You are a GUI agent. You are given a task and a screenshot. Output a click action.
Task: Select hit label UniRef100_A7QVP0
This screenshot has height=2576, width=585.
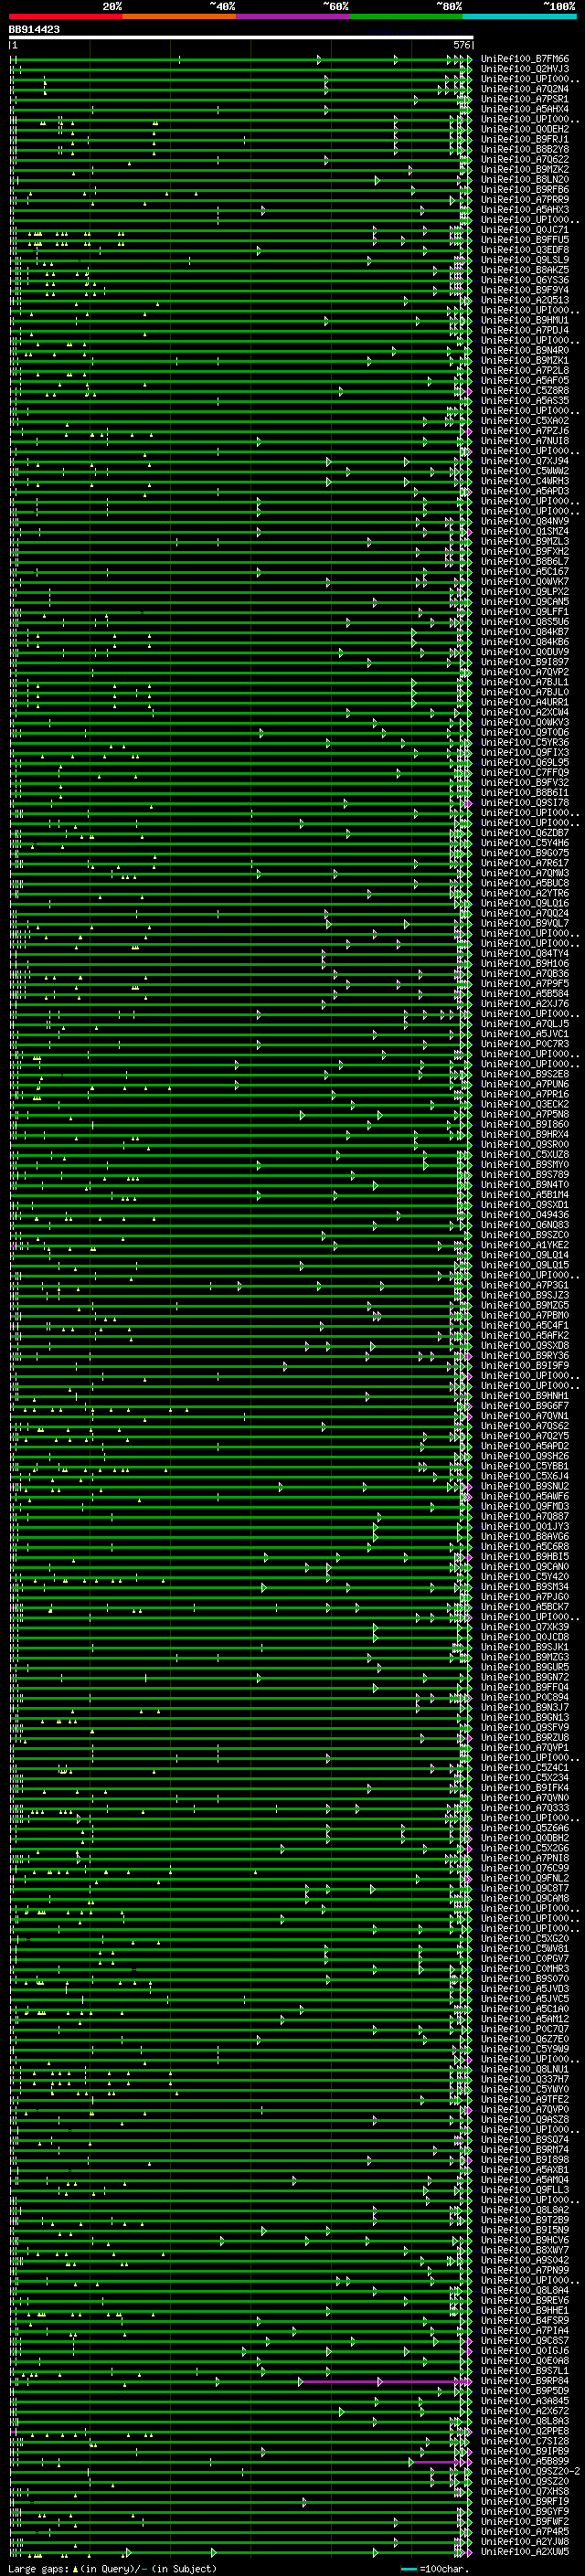click(x=524, y=2110)
